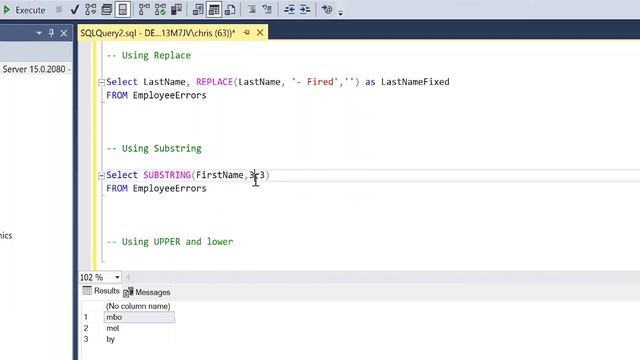This screenshot has height=360, width=640.
Task: Click the '-- Using Replace' comment
Action: pos(149,56)
